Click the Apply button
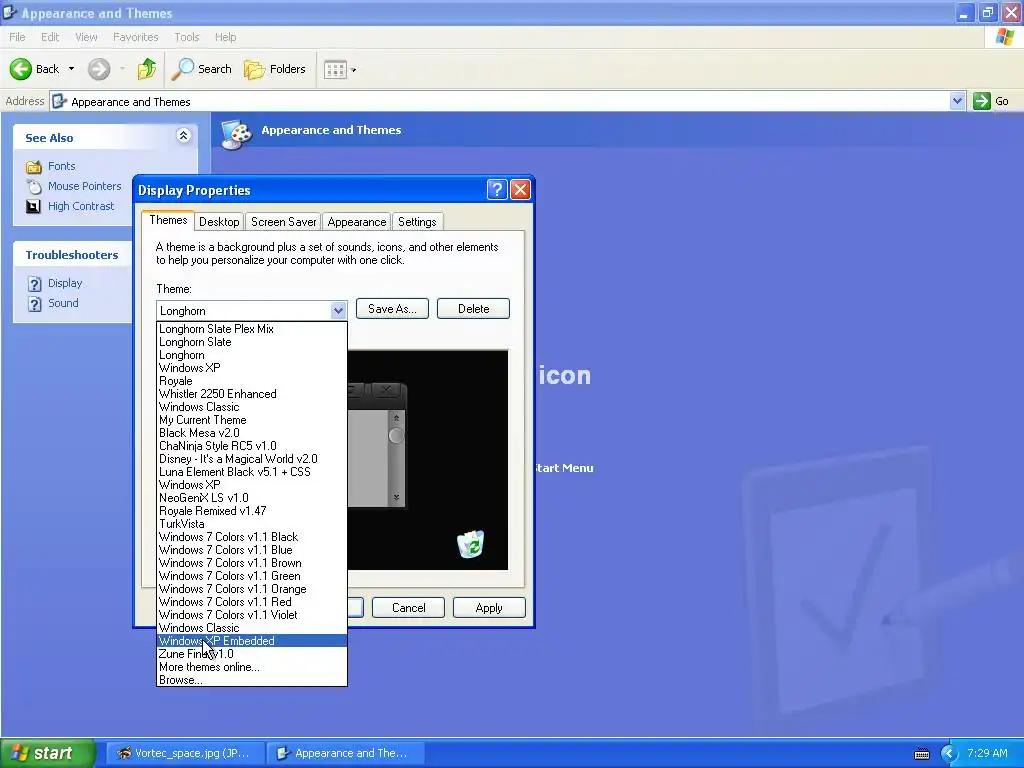 (x=489, y=608)
